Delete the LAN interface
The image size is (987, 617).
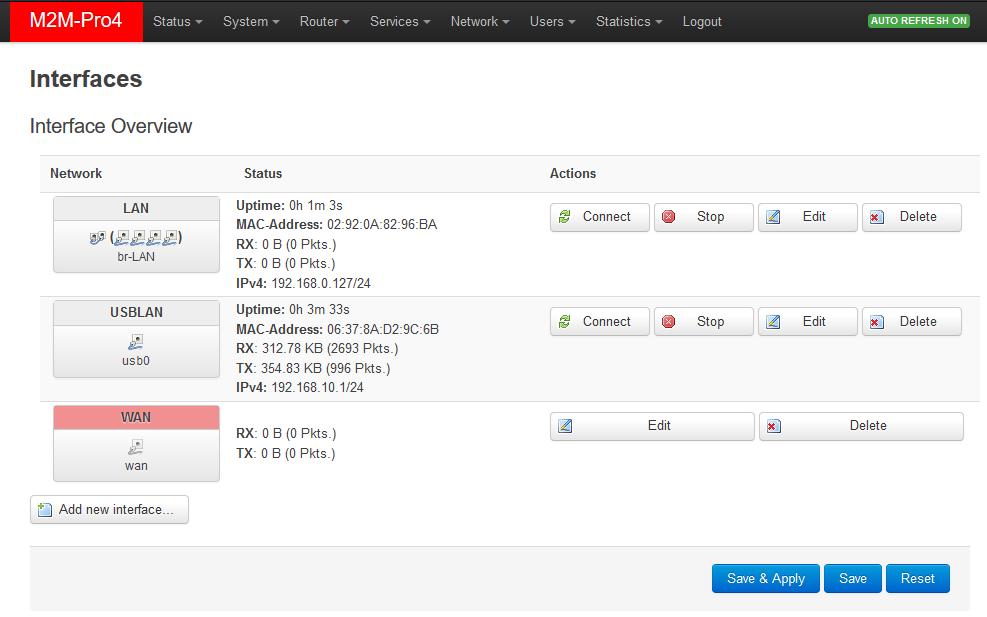click(x=911, y=217)
